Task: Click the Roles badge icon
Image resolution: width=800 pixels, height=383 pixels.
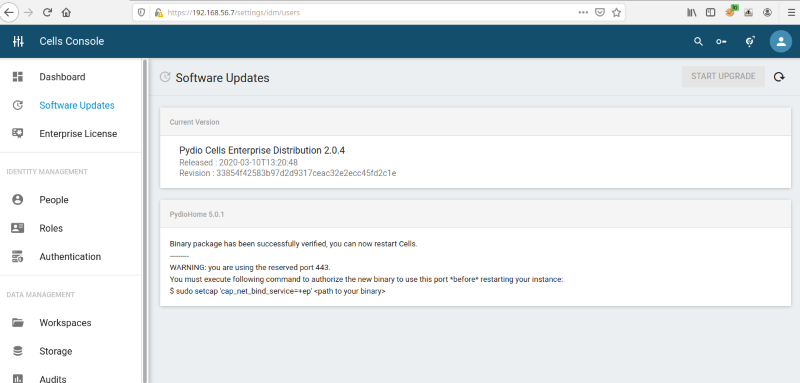Action: point(18,228)
